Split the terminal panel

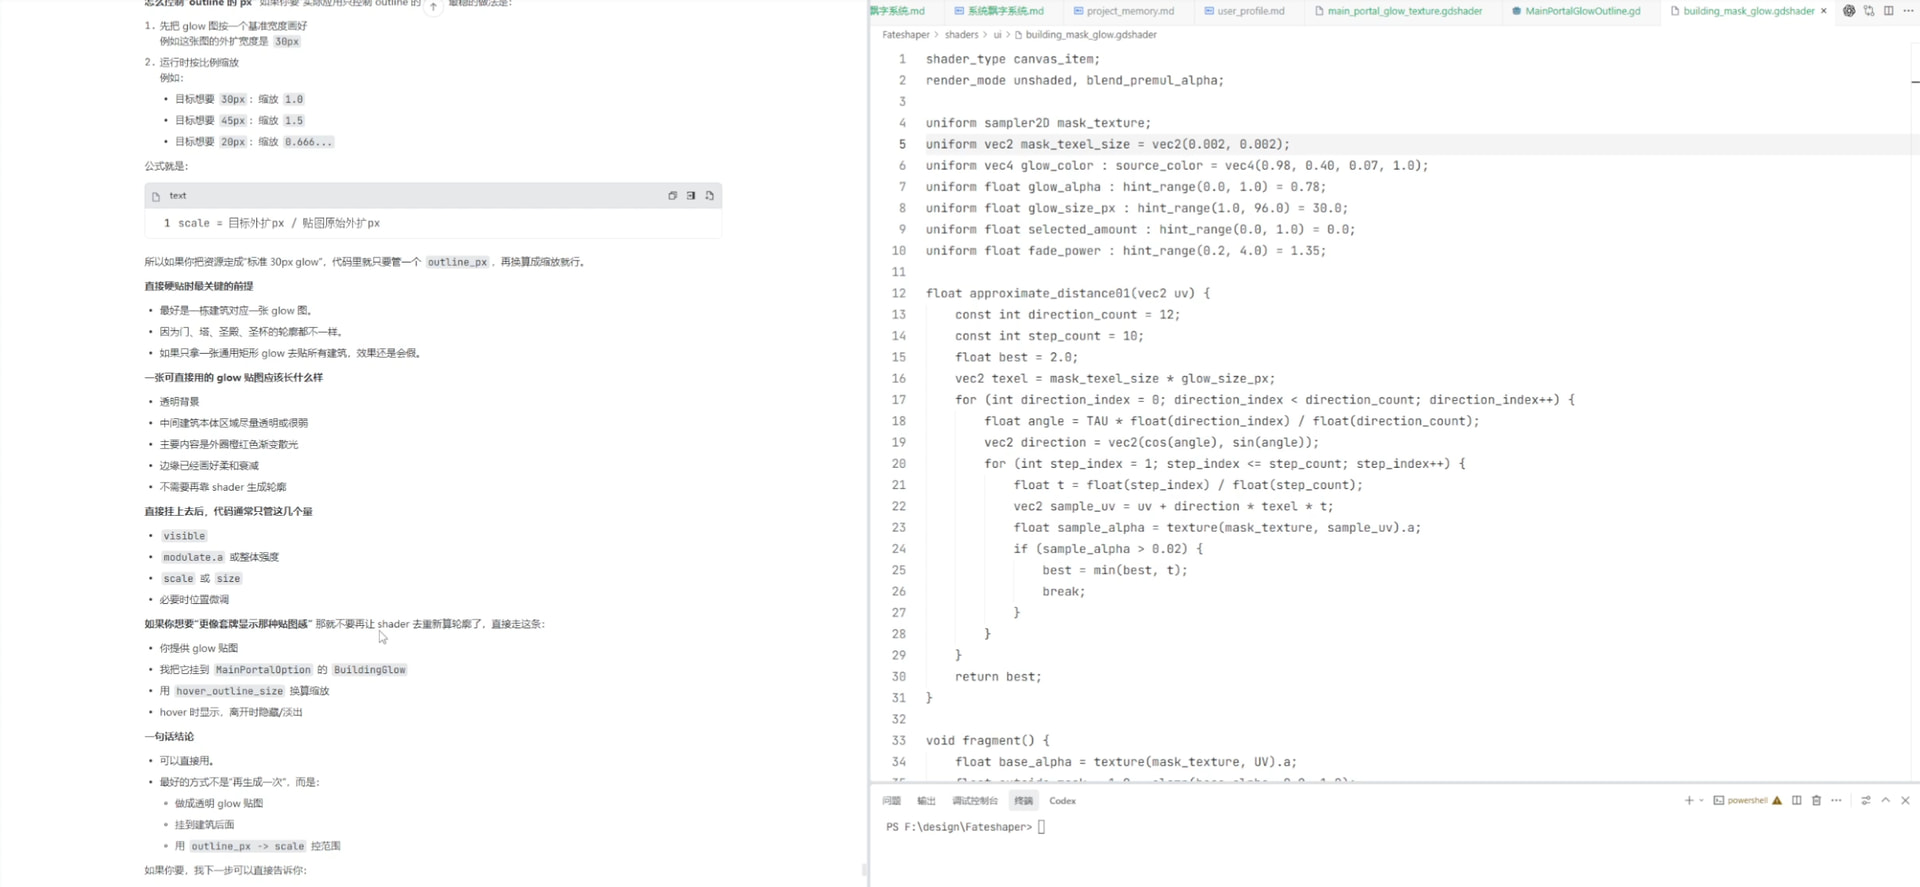(x=1797, y=800)
